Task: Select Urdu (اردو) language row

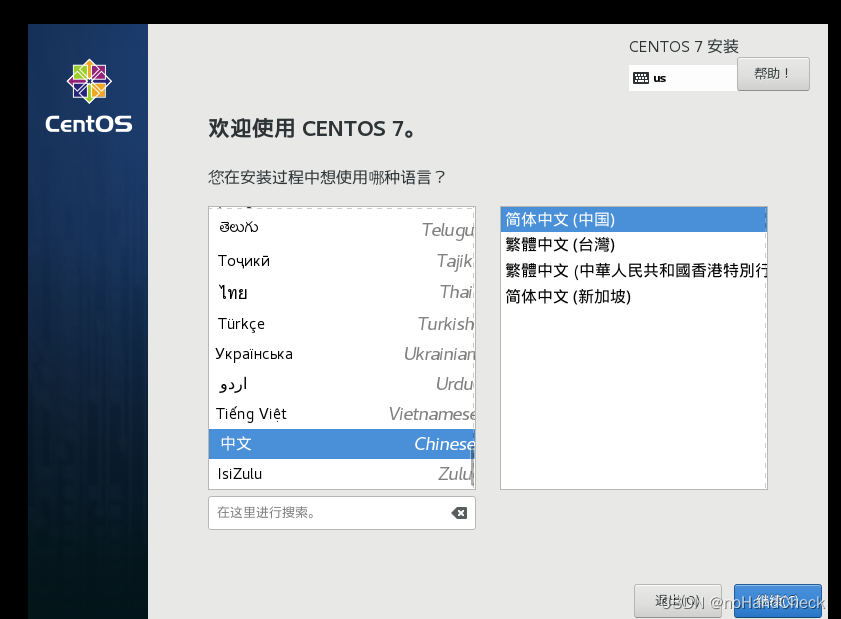Action: (342, 384)
